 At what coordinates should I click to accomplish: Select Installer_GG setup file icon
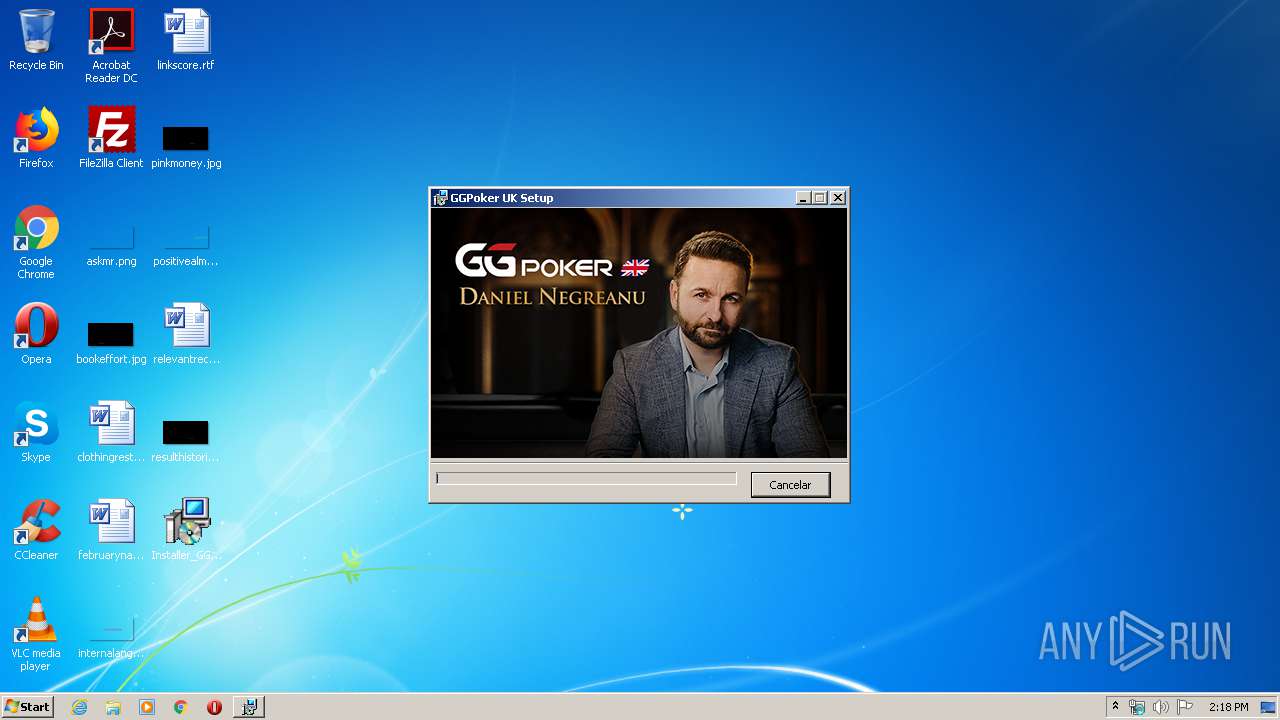coord(186,530)
